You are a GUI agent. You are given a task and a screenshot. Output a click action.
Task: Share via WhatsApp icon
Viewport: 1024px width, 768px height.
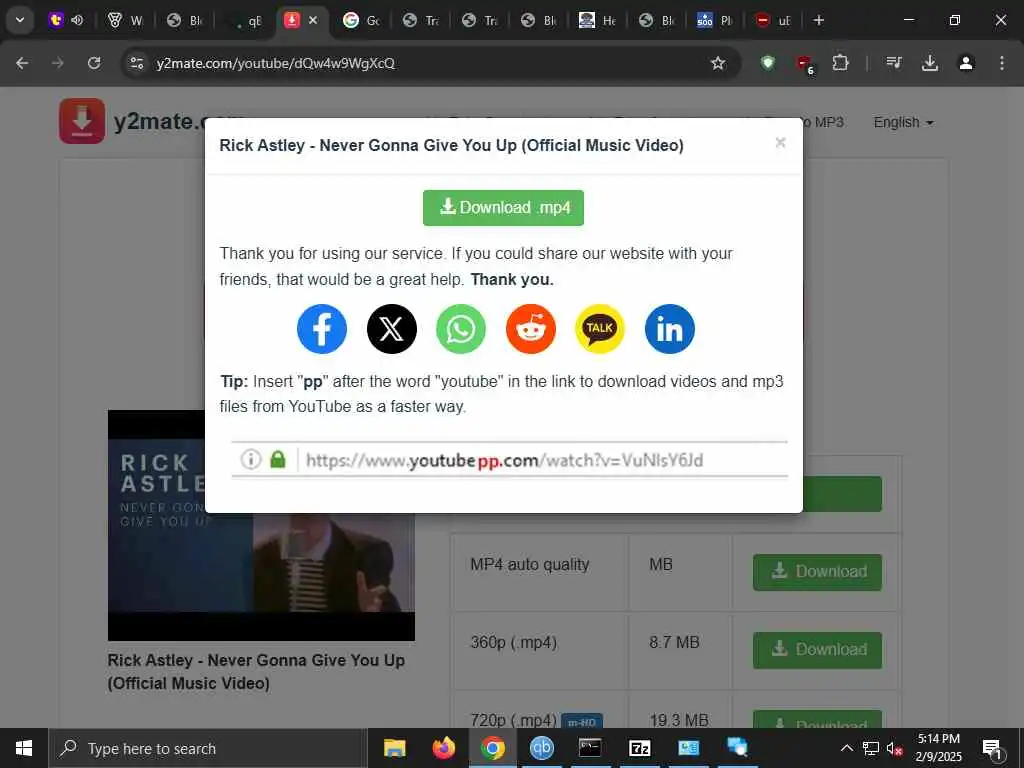click(x=460, y=328)
